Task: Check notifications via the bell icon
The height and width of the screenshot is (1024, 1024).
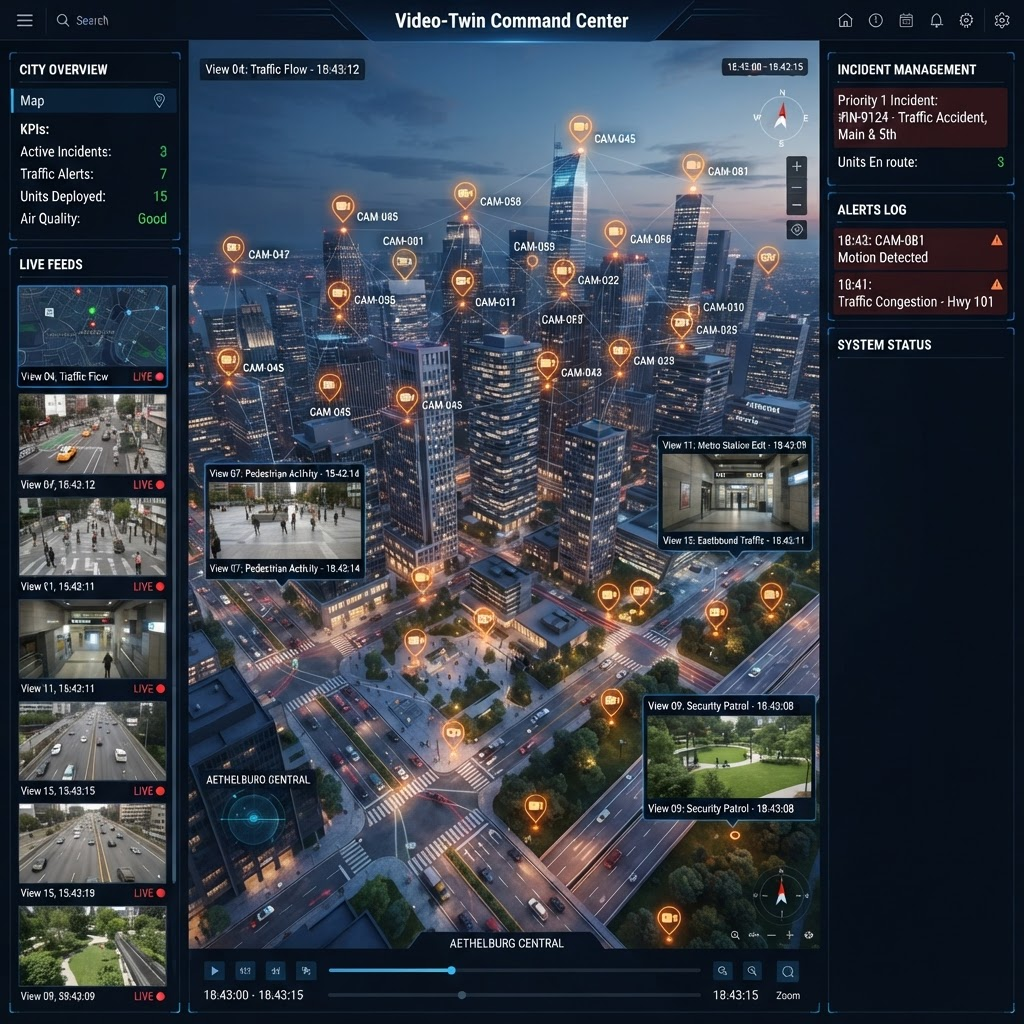Action: point(936,20)
